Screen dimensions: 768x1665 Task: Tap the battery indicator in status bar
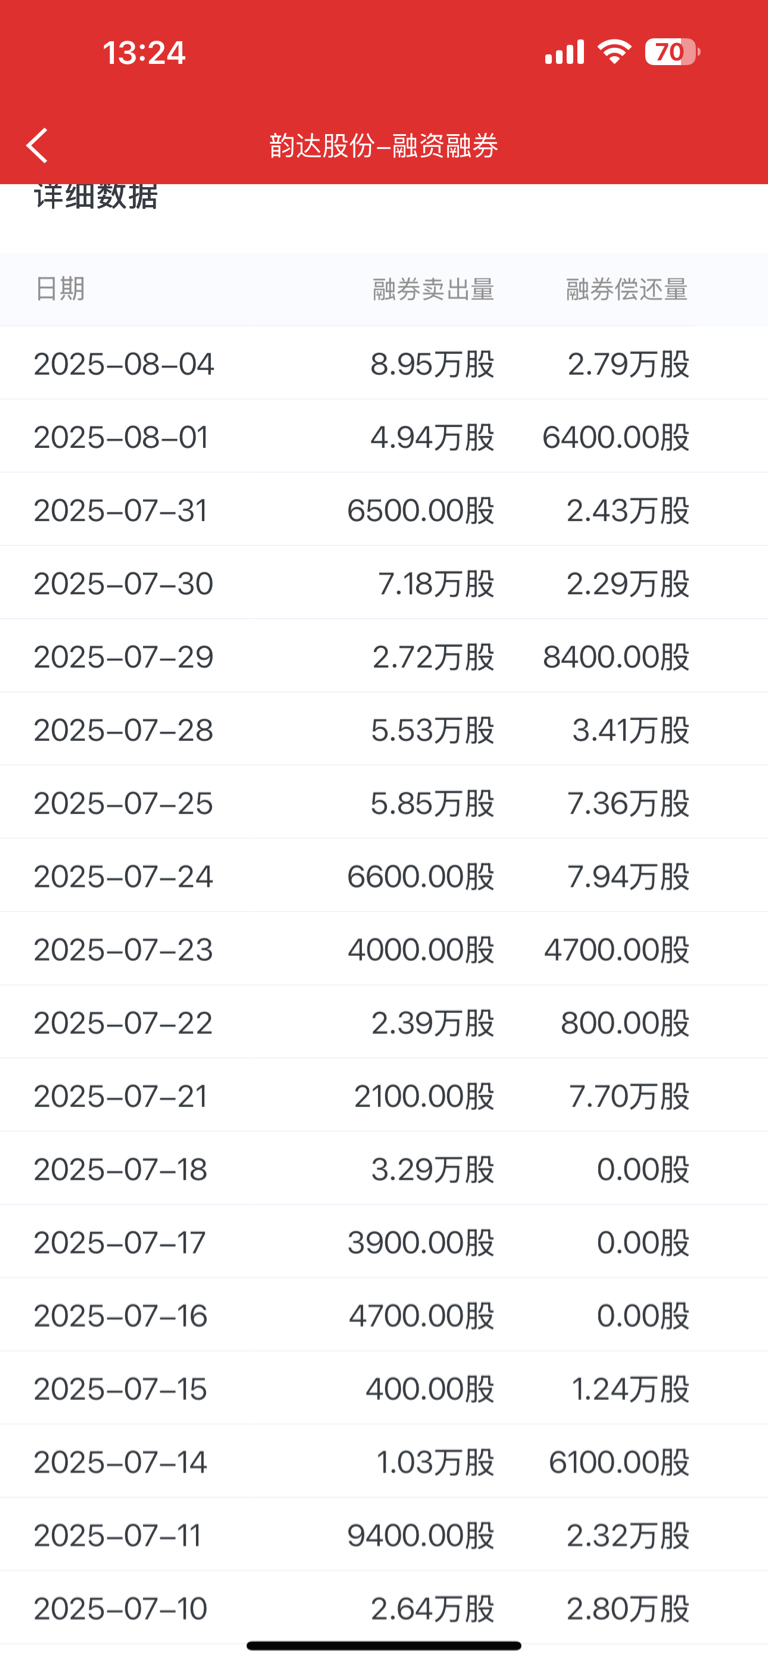672,52
